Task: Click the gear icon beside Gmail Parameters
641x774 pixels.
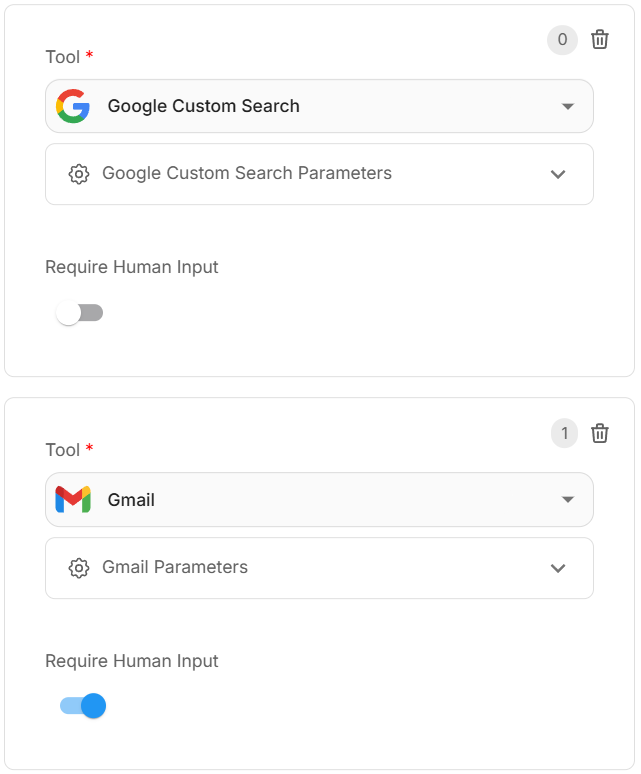Action: (x=79, y=568)
